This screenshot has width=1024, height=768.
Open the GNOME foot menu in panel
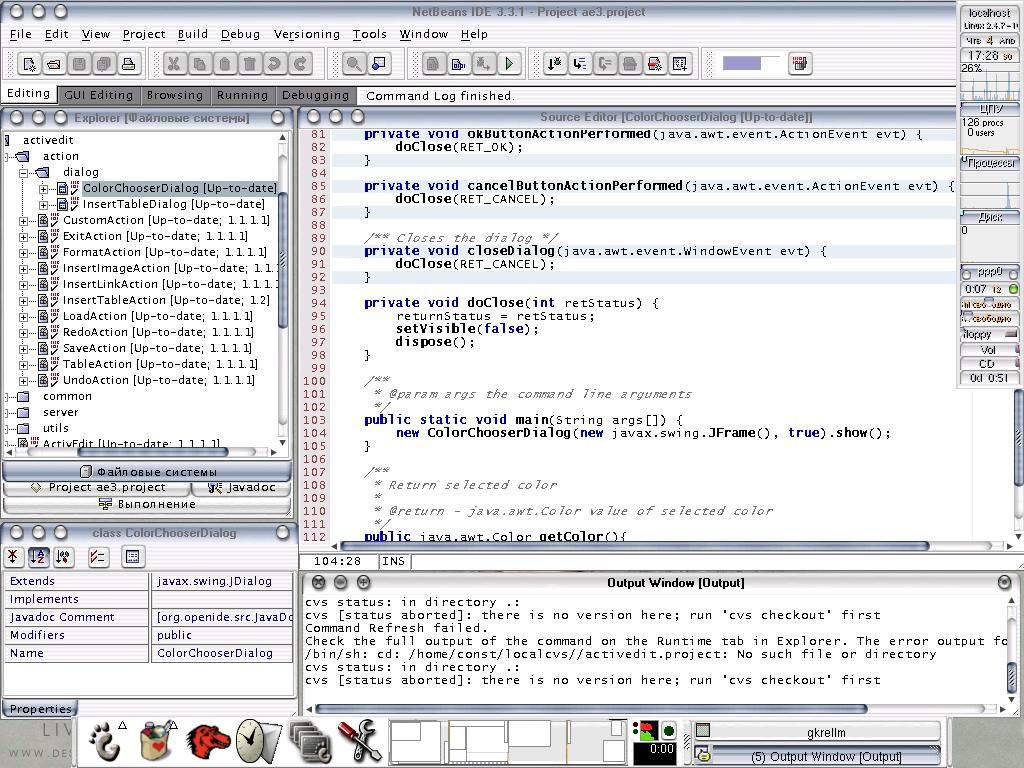click(106, 741)
